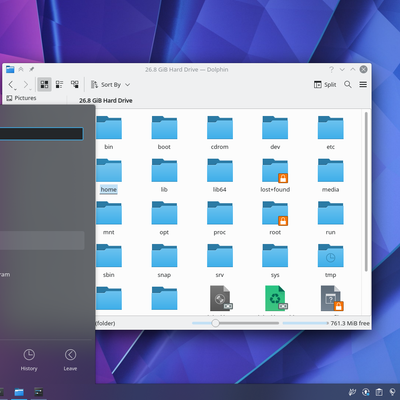
Task: Select Pictures in the Places panel
Action: tap(22, 98)
